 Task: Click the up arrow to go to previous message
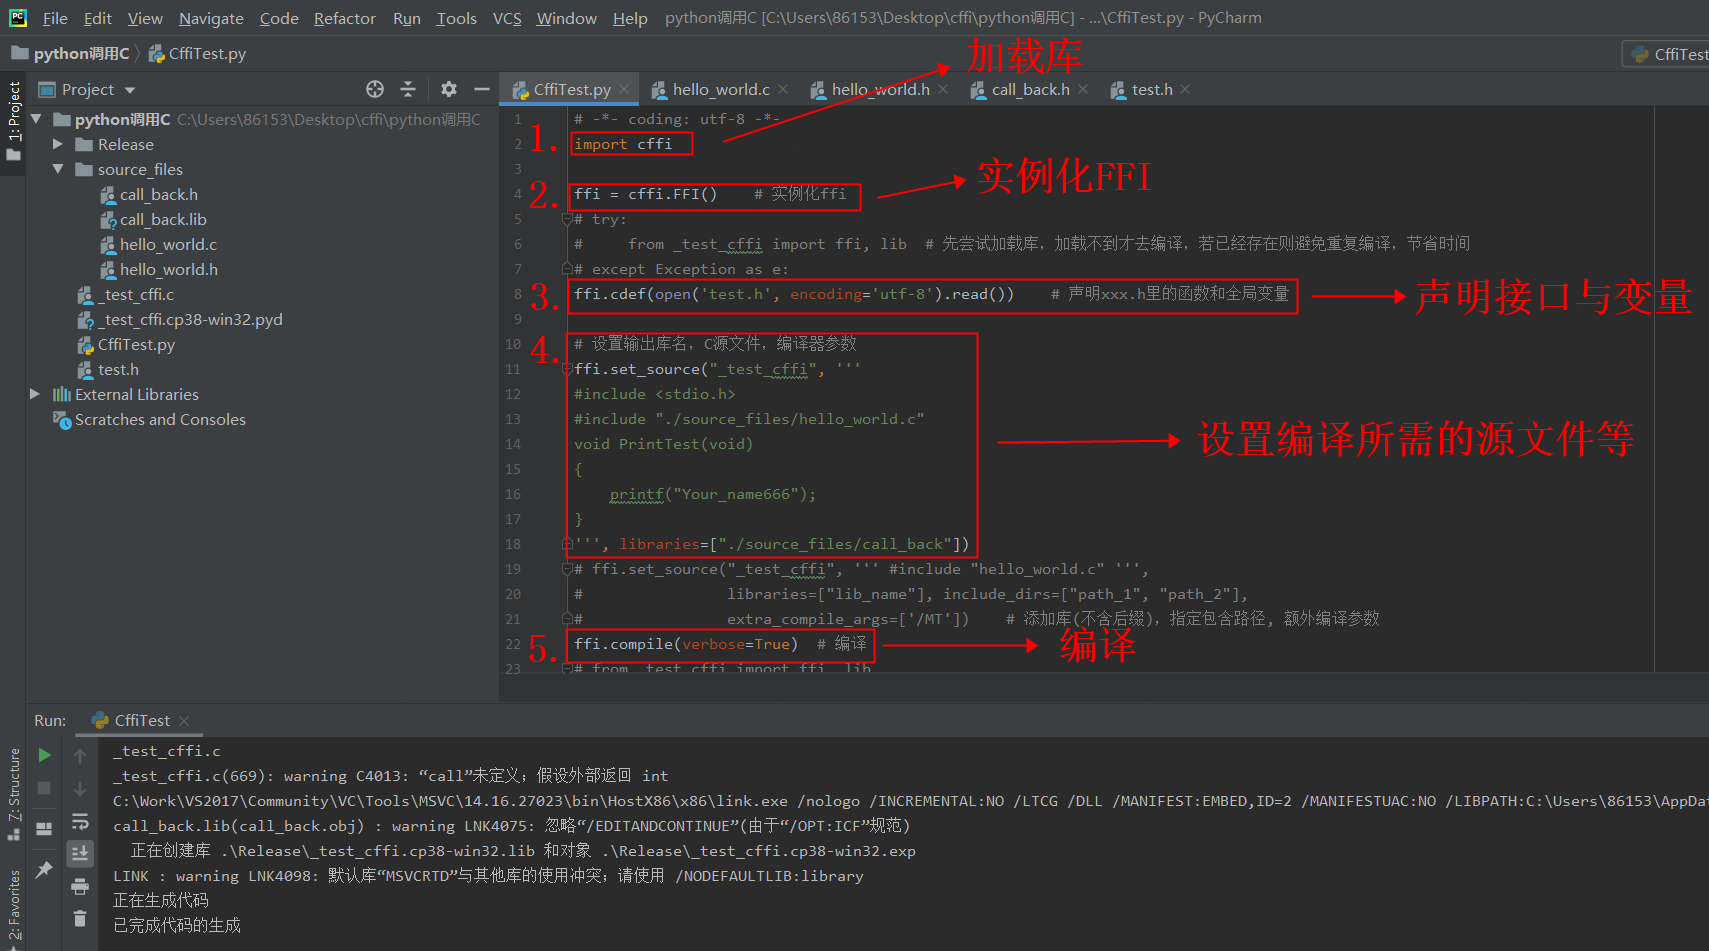click(80, 756)
